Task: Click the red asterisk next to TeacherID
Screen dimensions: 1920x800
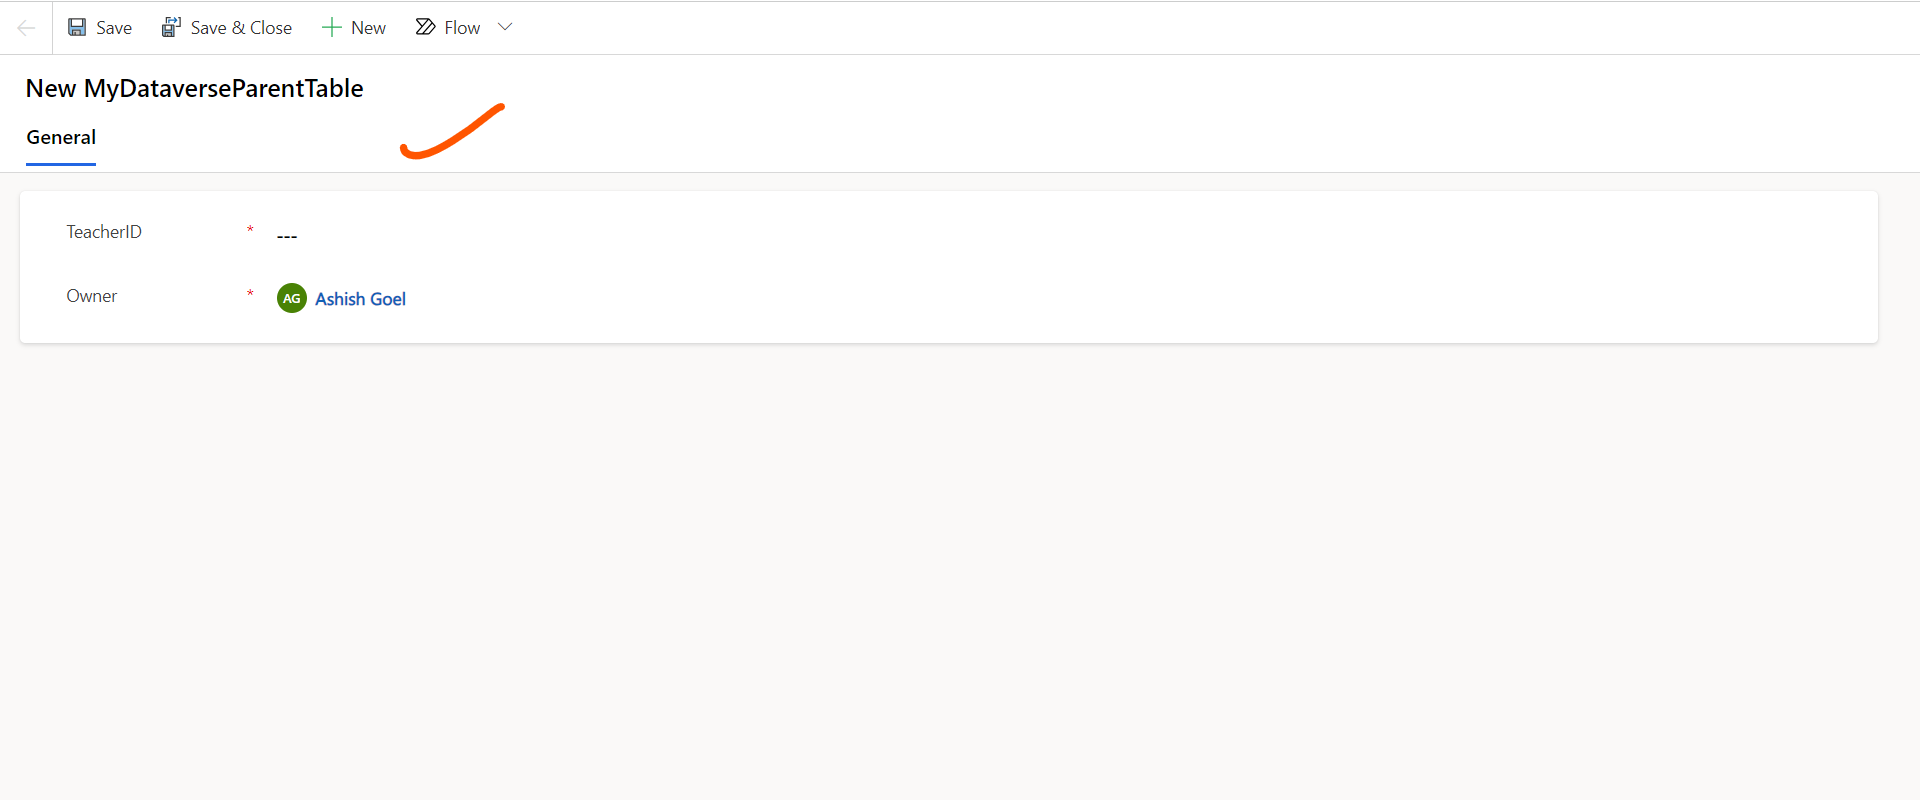Action: pyautogui.click(x=250, y=230)
